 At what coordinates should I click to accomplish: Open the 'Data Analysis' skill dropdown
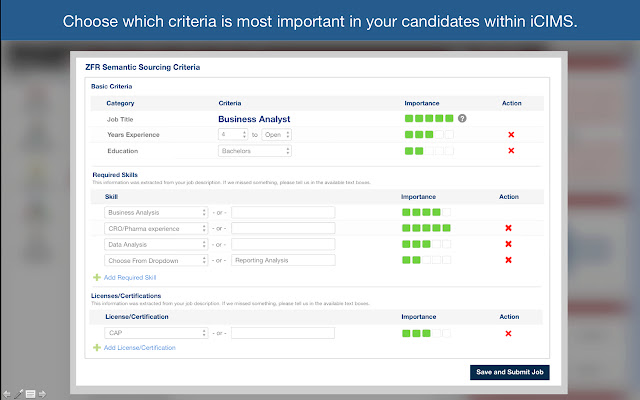[x=156, y=244]
